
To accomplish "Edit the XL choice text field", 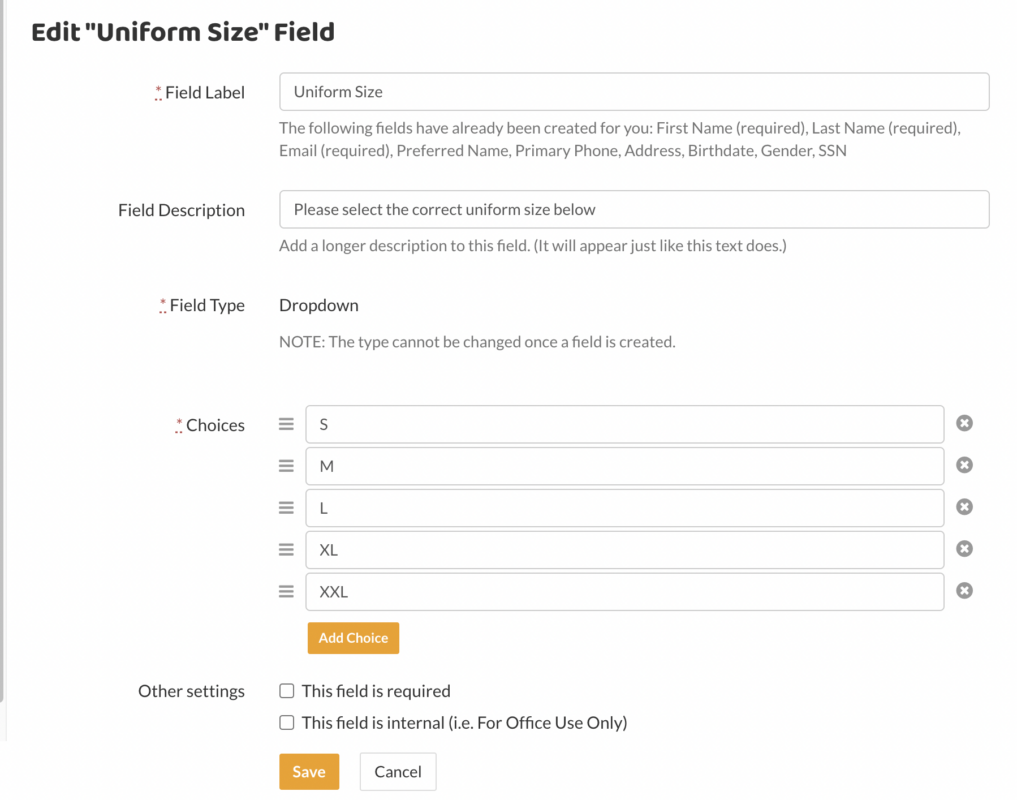I will point(624,550).
